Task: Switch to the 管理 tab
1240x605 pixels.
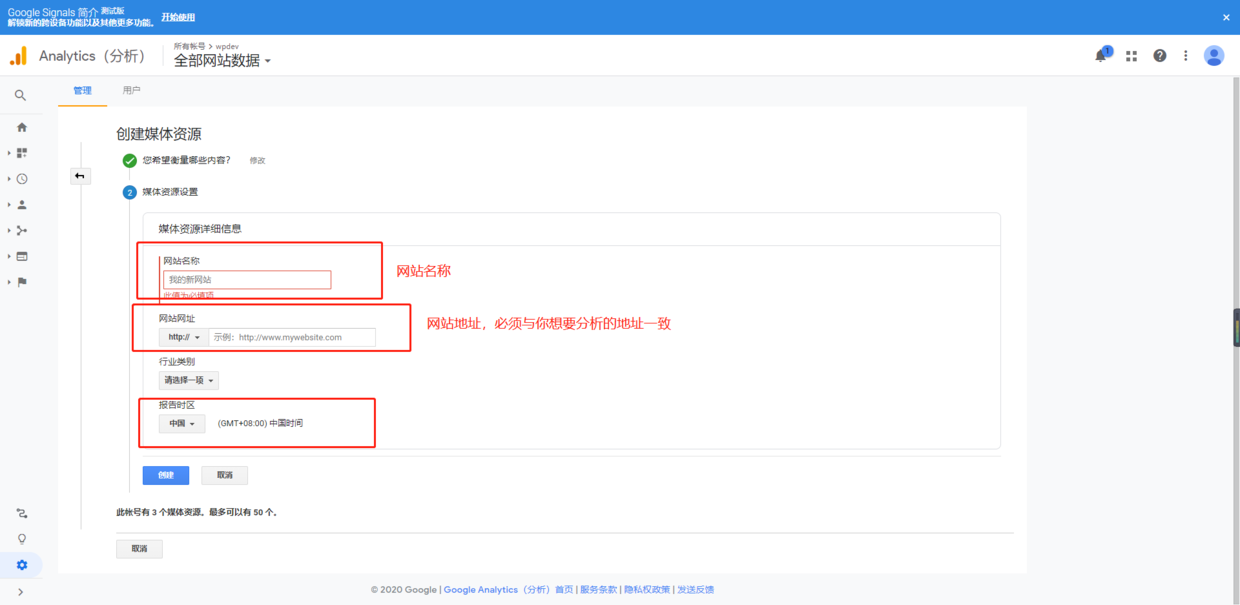Action: 82,91
